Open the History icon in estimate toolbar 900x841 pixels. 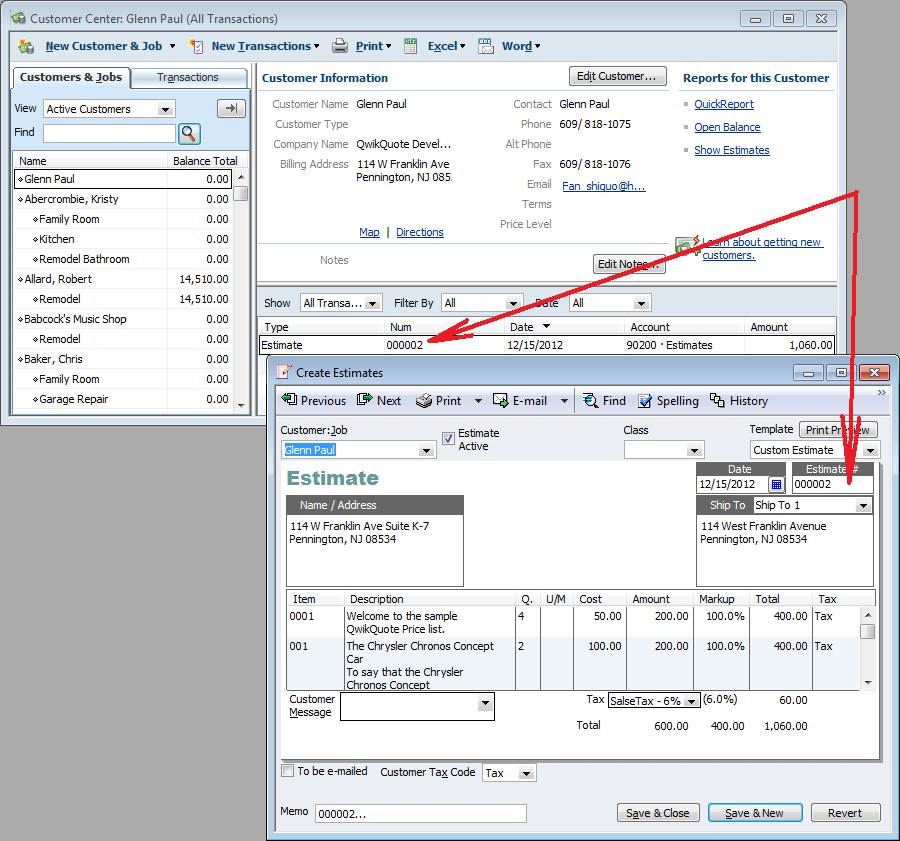tap(718, 400)
